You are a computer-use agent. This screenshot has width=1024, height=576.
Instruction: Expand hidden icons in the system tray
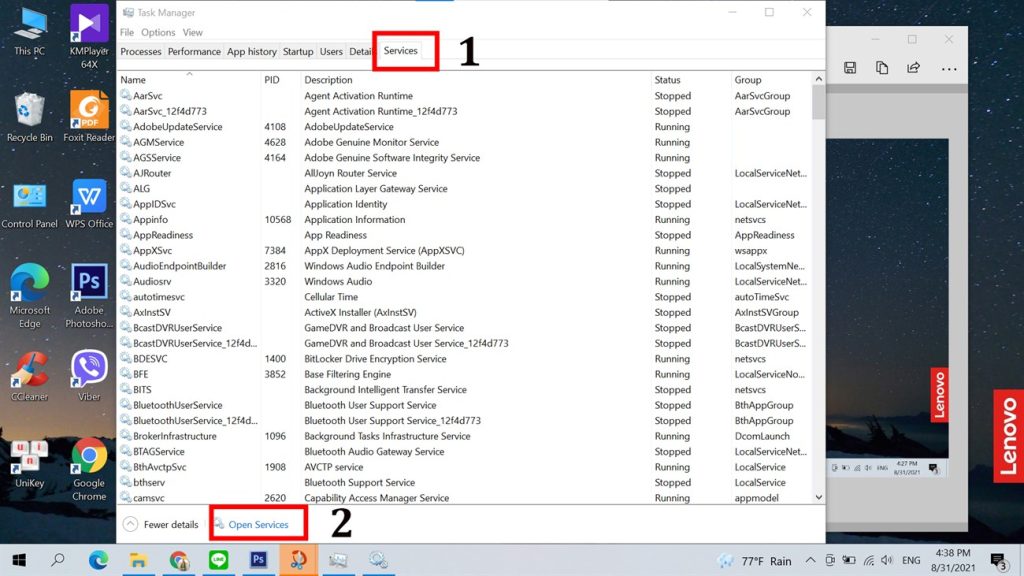[811, 561]
